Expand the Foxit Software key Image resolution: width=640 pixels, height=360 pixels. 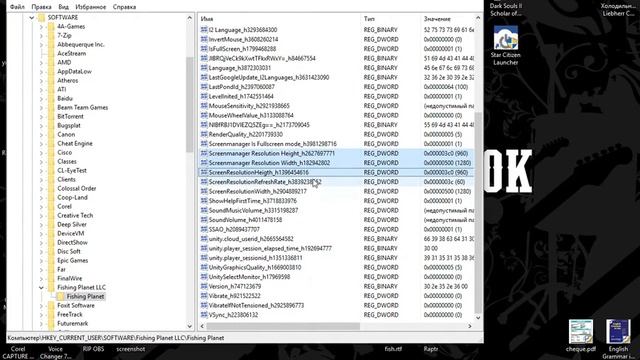(41, 305)
